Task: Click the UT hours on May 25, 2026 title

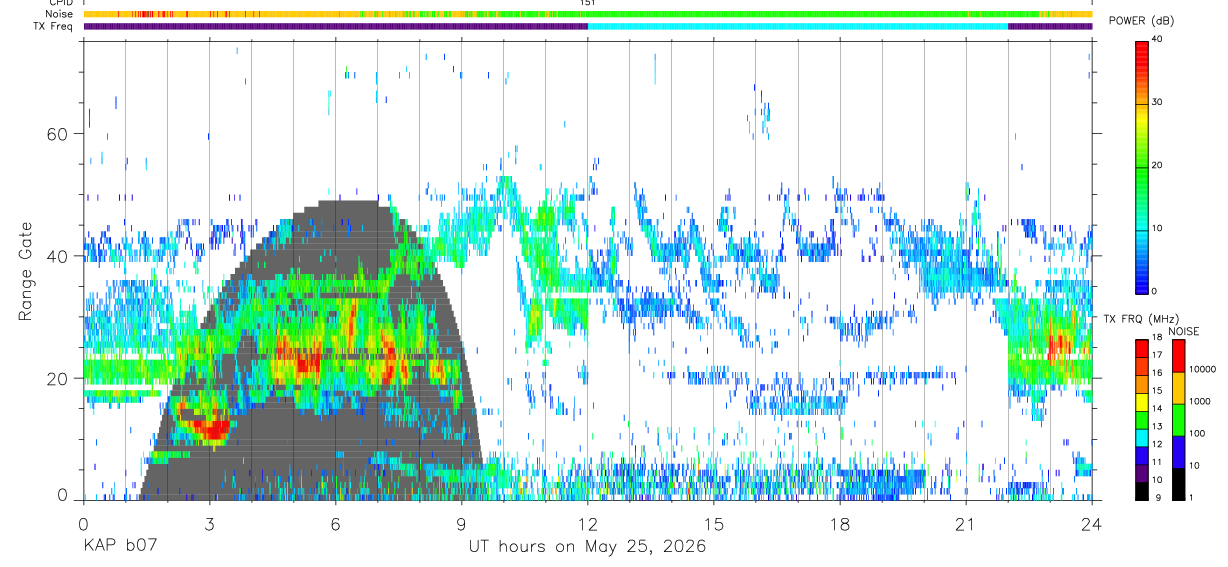Action: pos(587,546)
